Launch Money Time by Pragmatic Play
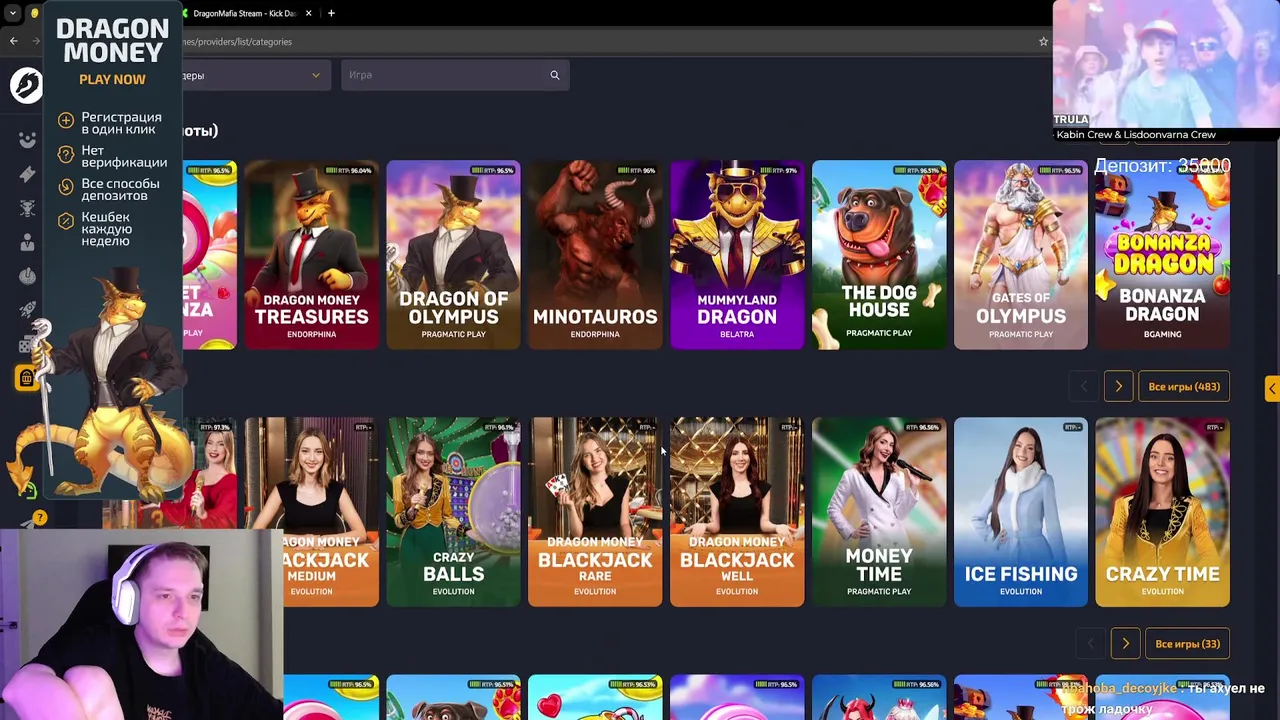 pyautogui.click(x=879, y=512)
